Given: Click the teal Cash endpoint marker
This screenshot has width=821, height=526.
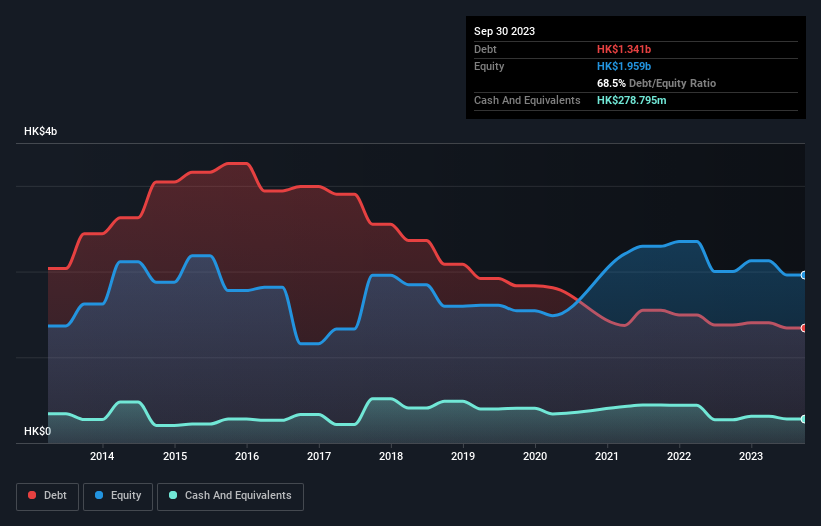Looking at the screenshot, I should 804,419.
